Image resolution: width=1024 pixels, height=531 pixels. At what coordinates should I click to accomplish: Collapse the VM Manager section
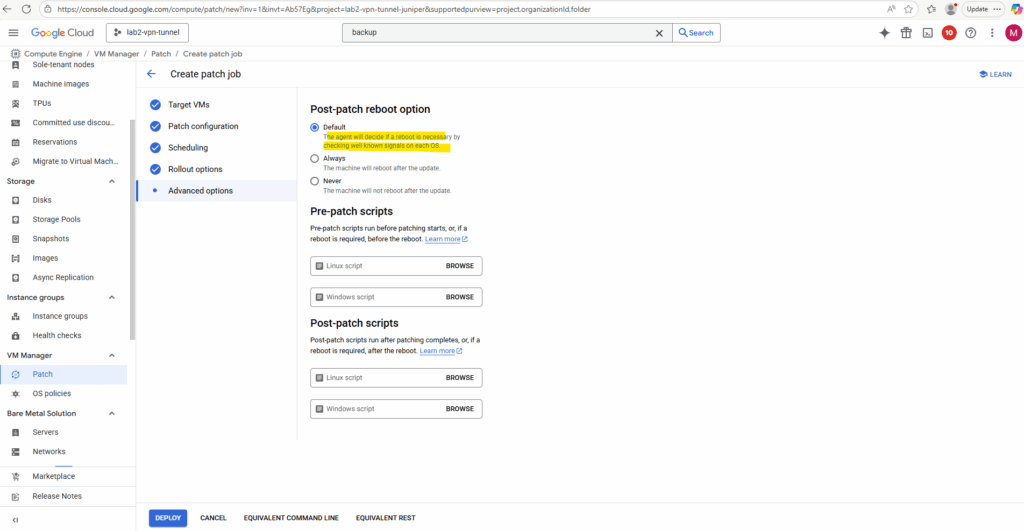click(112, 356)
